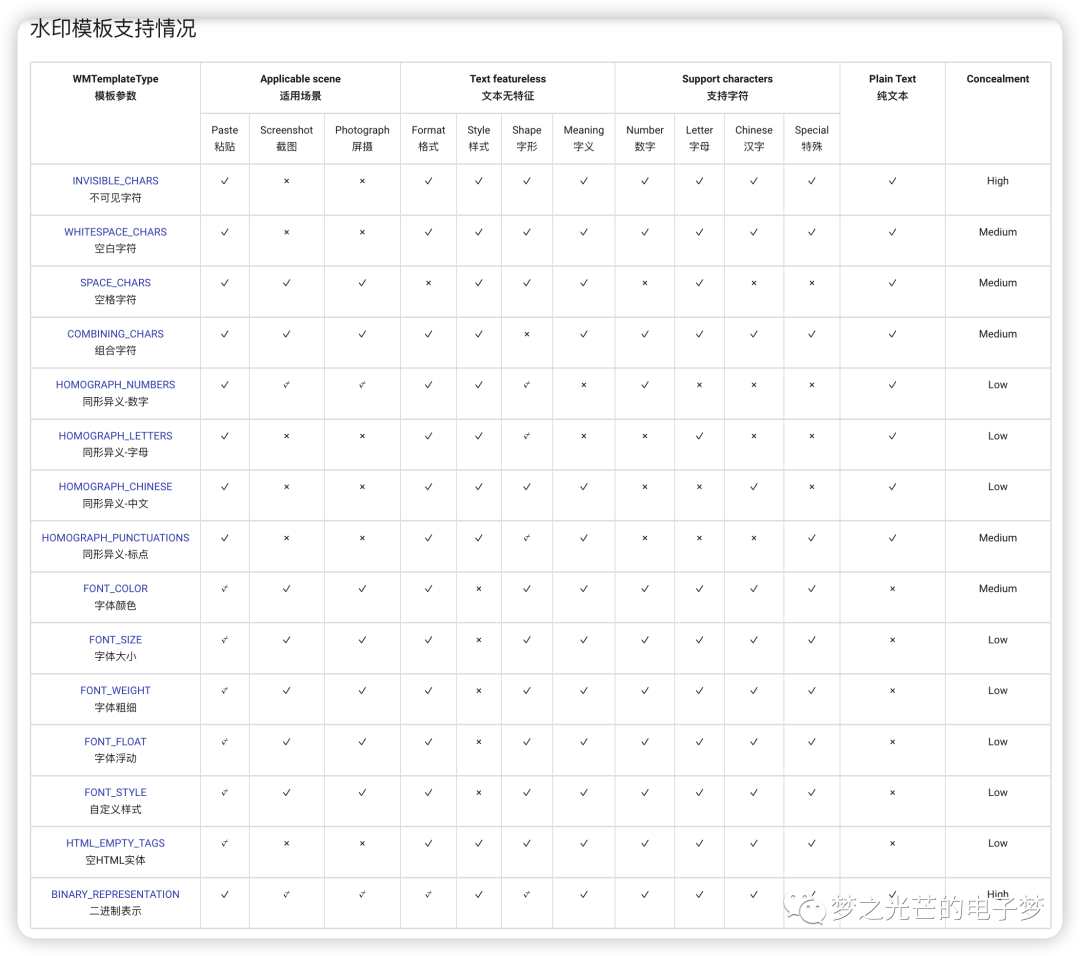1080x956 pixels.
Task: Click the Plain Text checkmark in WHITESPACE_CHARS row
Action: [892, 232]
